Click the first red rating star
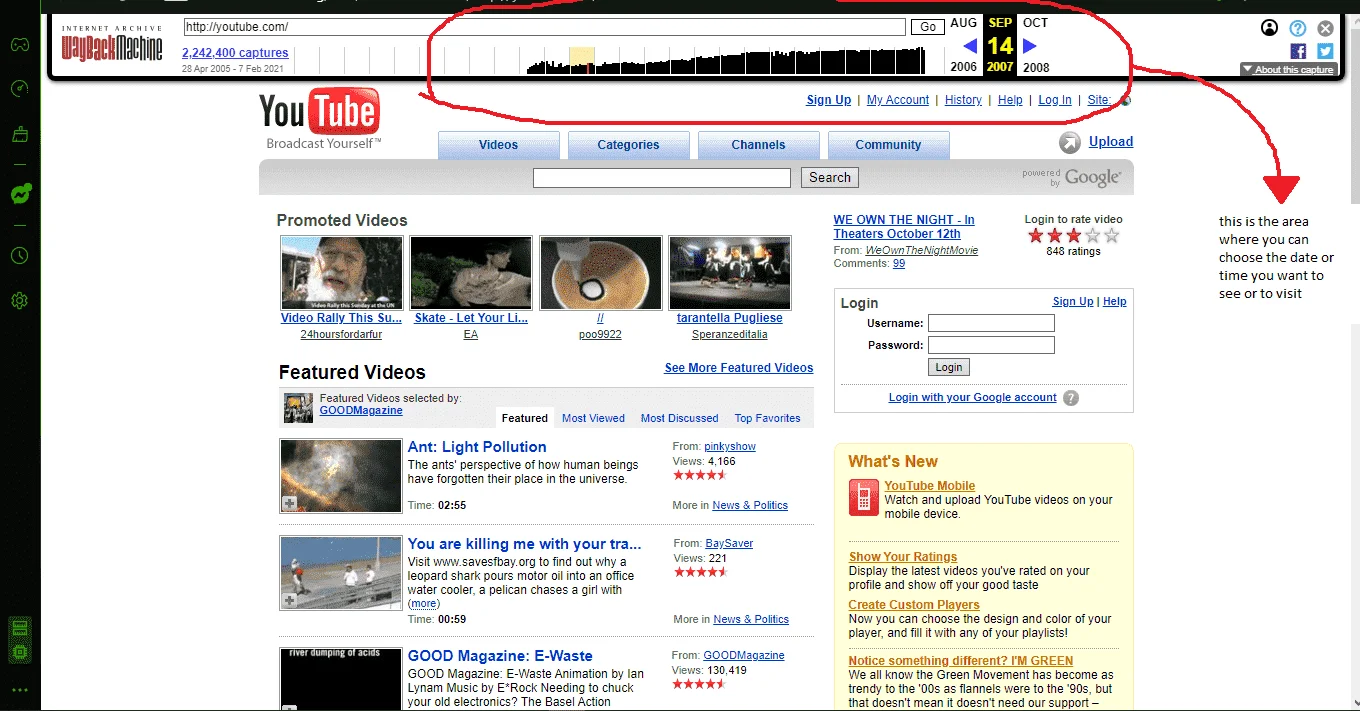Viewport: 1360px width, 711px height. coord(1036,236)
